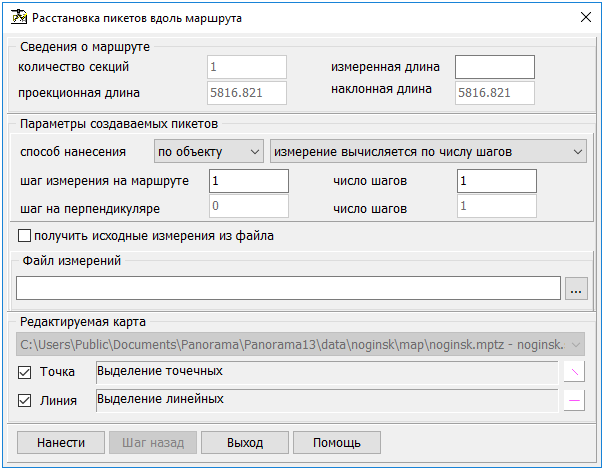The width and height of the screenshot is (604, 470).
Task: Click the dialog title bar app icon
Action: tap(17, 17)
